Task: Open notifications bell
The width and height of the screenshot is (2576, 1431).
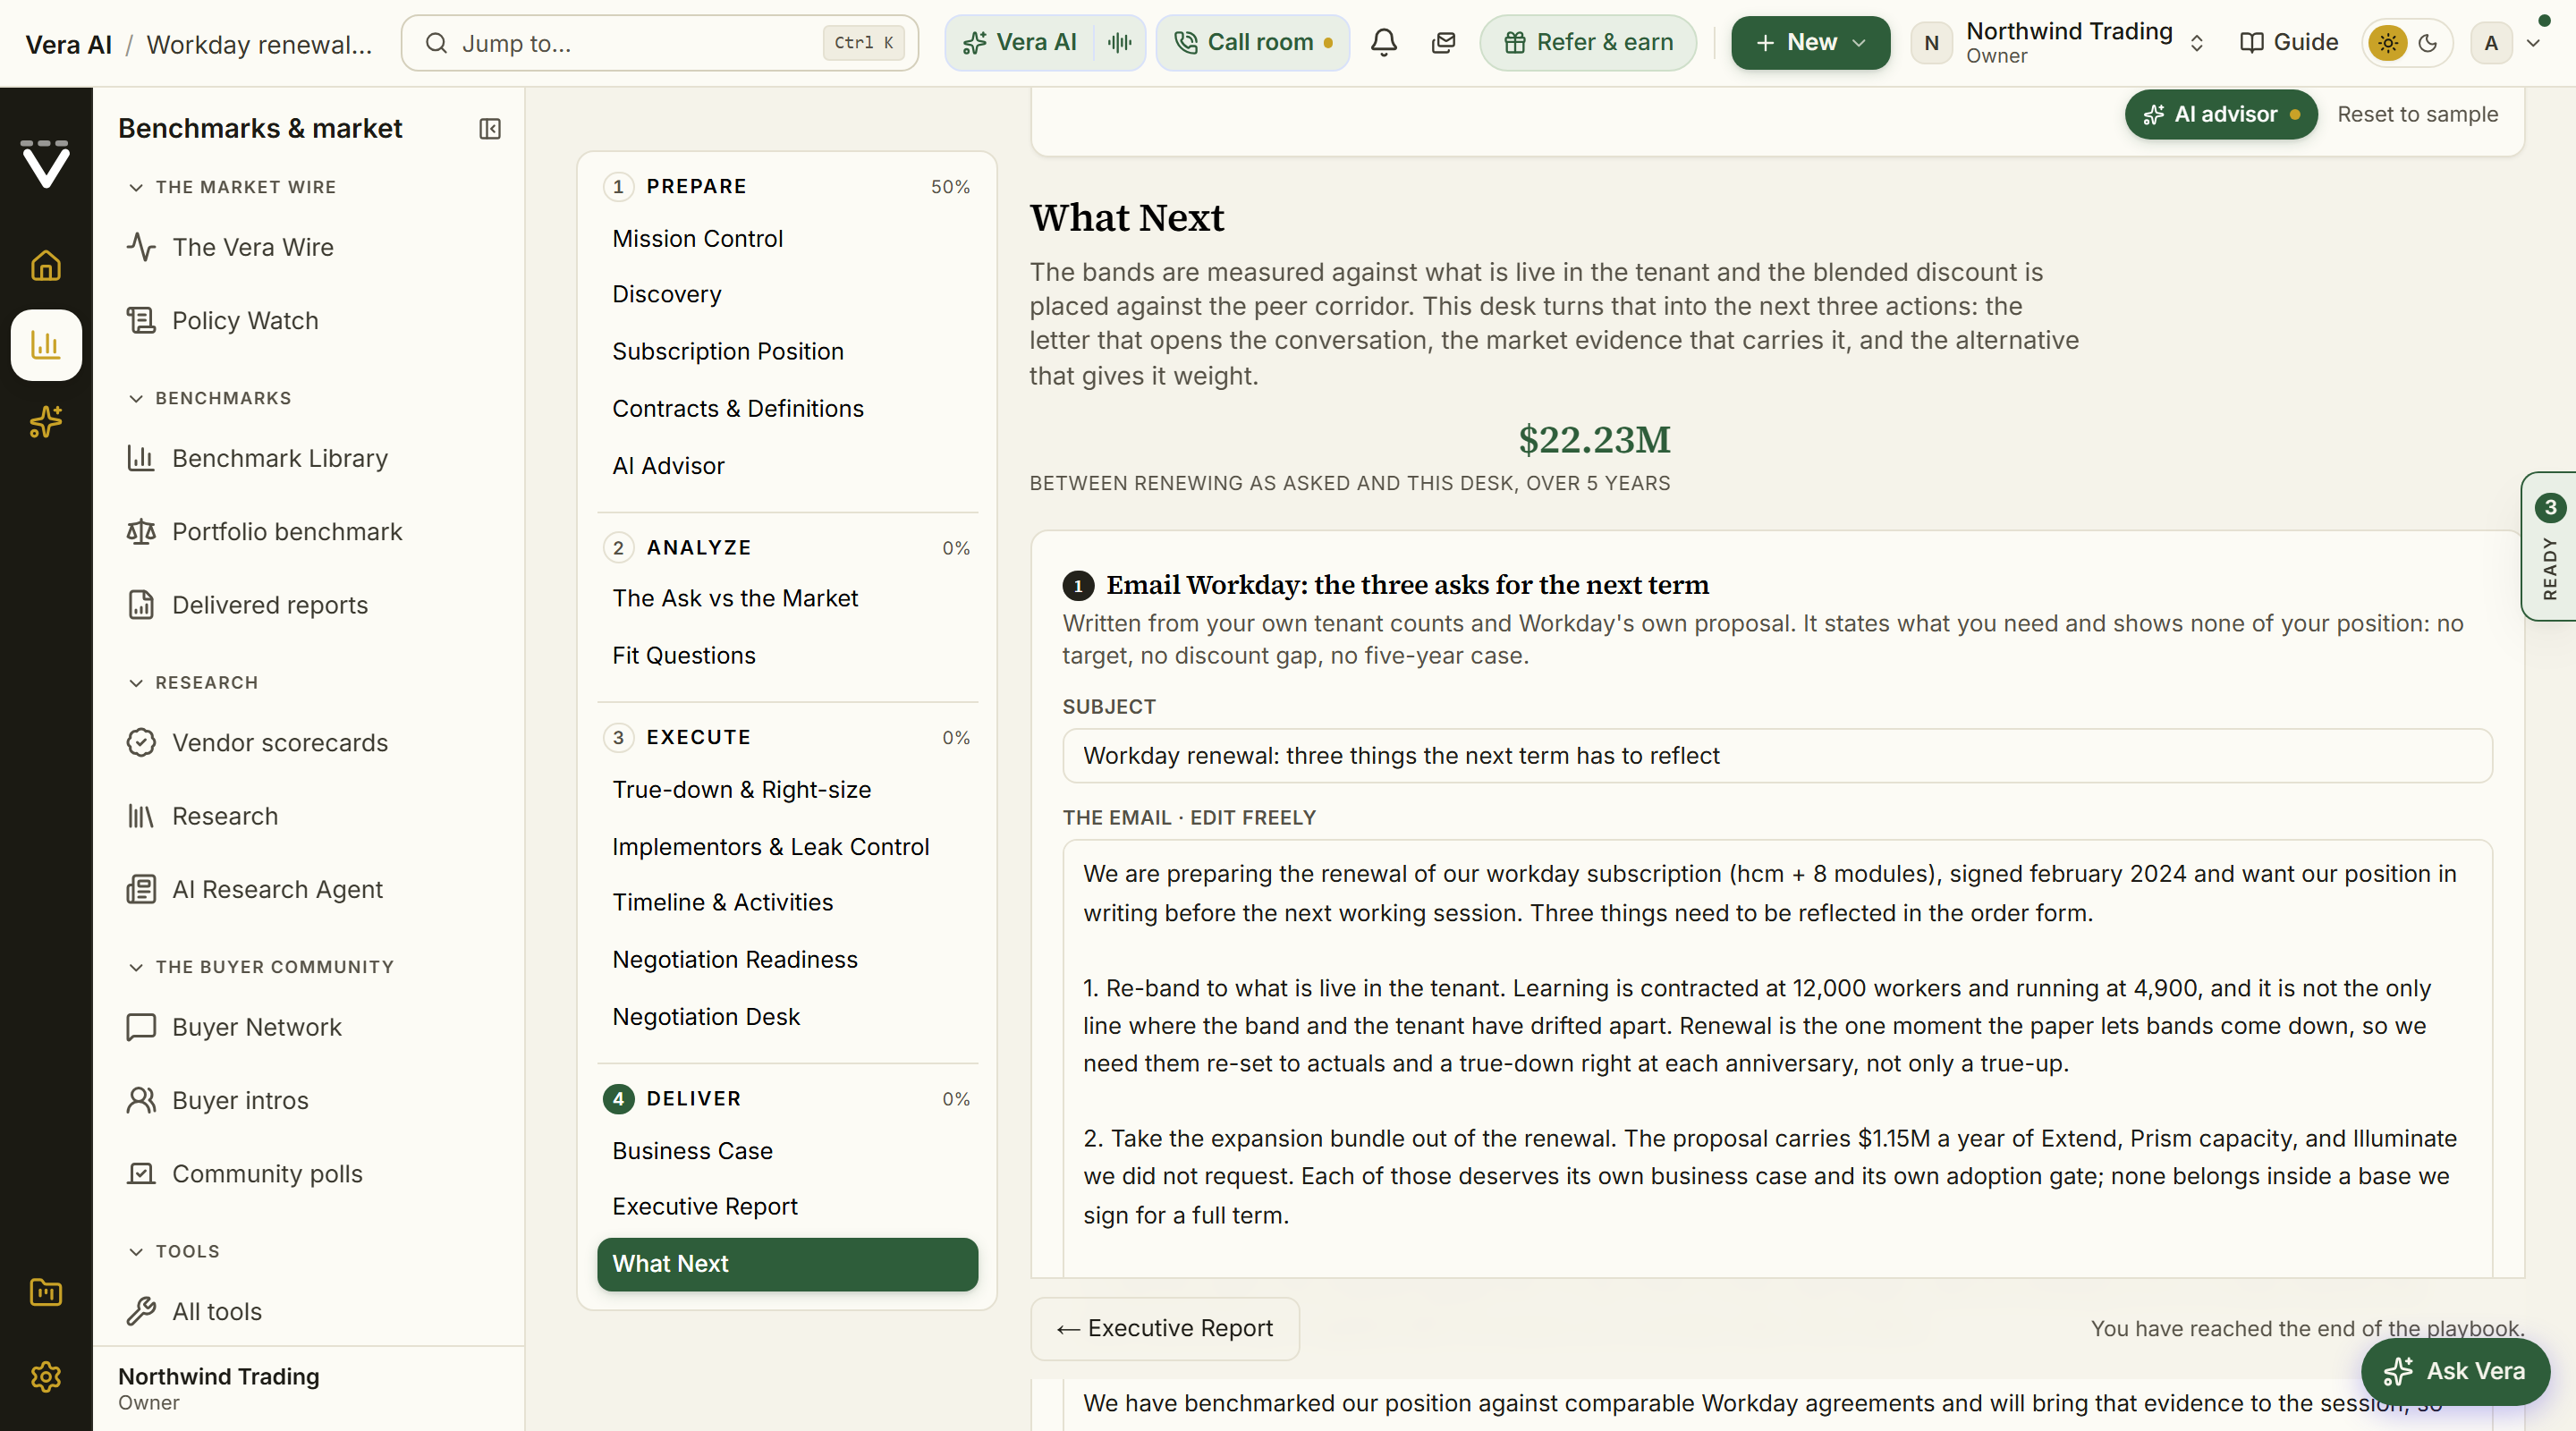Action: tap(1384, 42)
